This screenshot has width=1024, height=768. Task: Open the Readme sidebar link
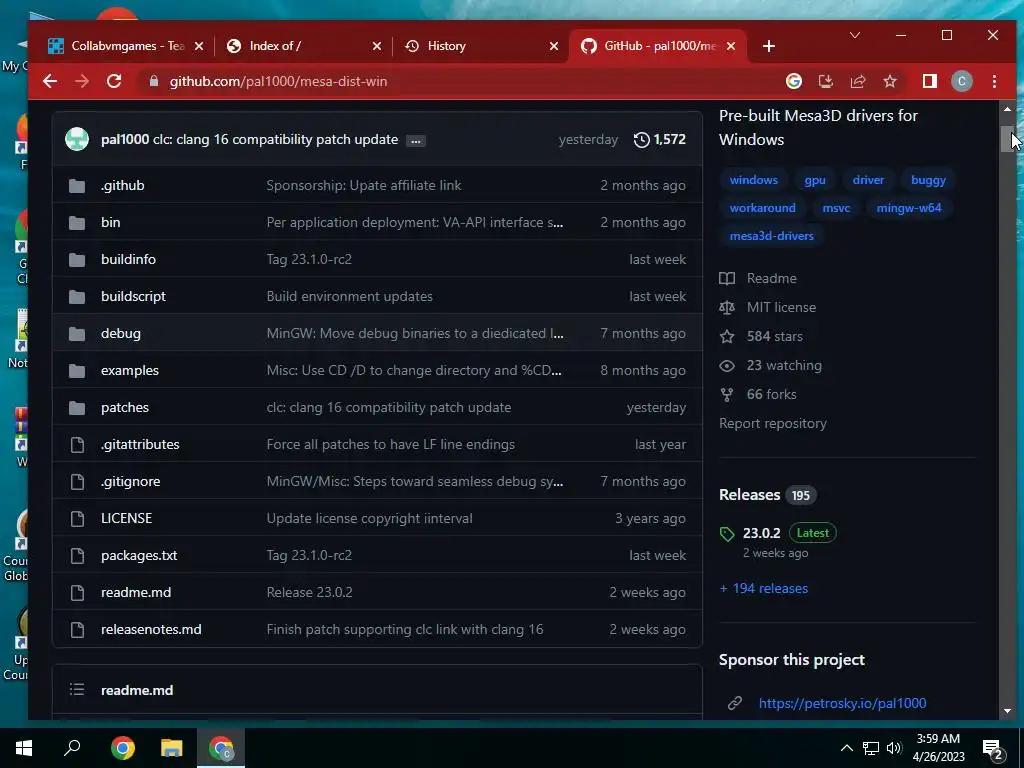[x=758, y=278]
